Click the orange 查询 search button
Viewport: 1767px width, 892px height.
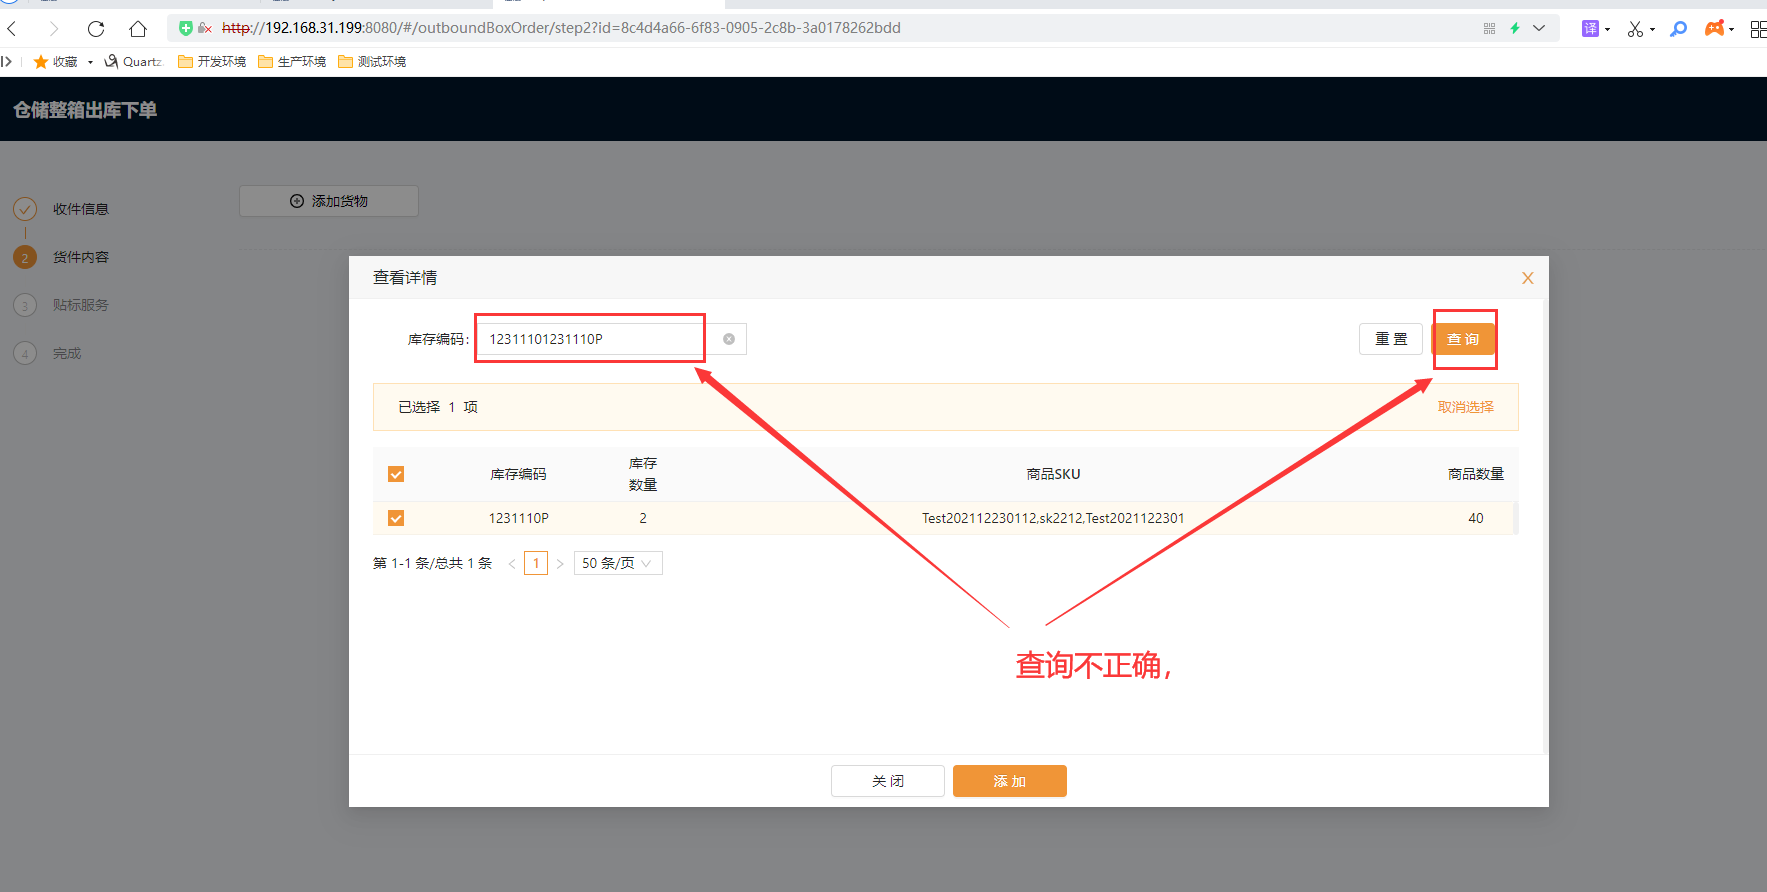pyautogui.click(x=1463, y=339)
